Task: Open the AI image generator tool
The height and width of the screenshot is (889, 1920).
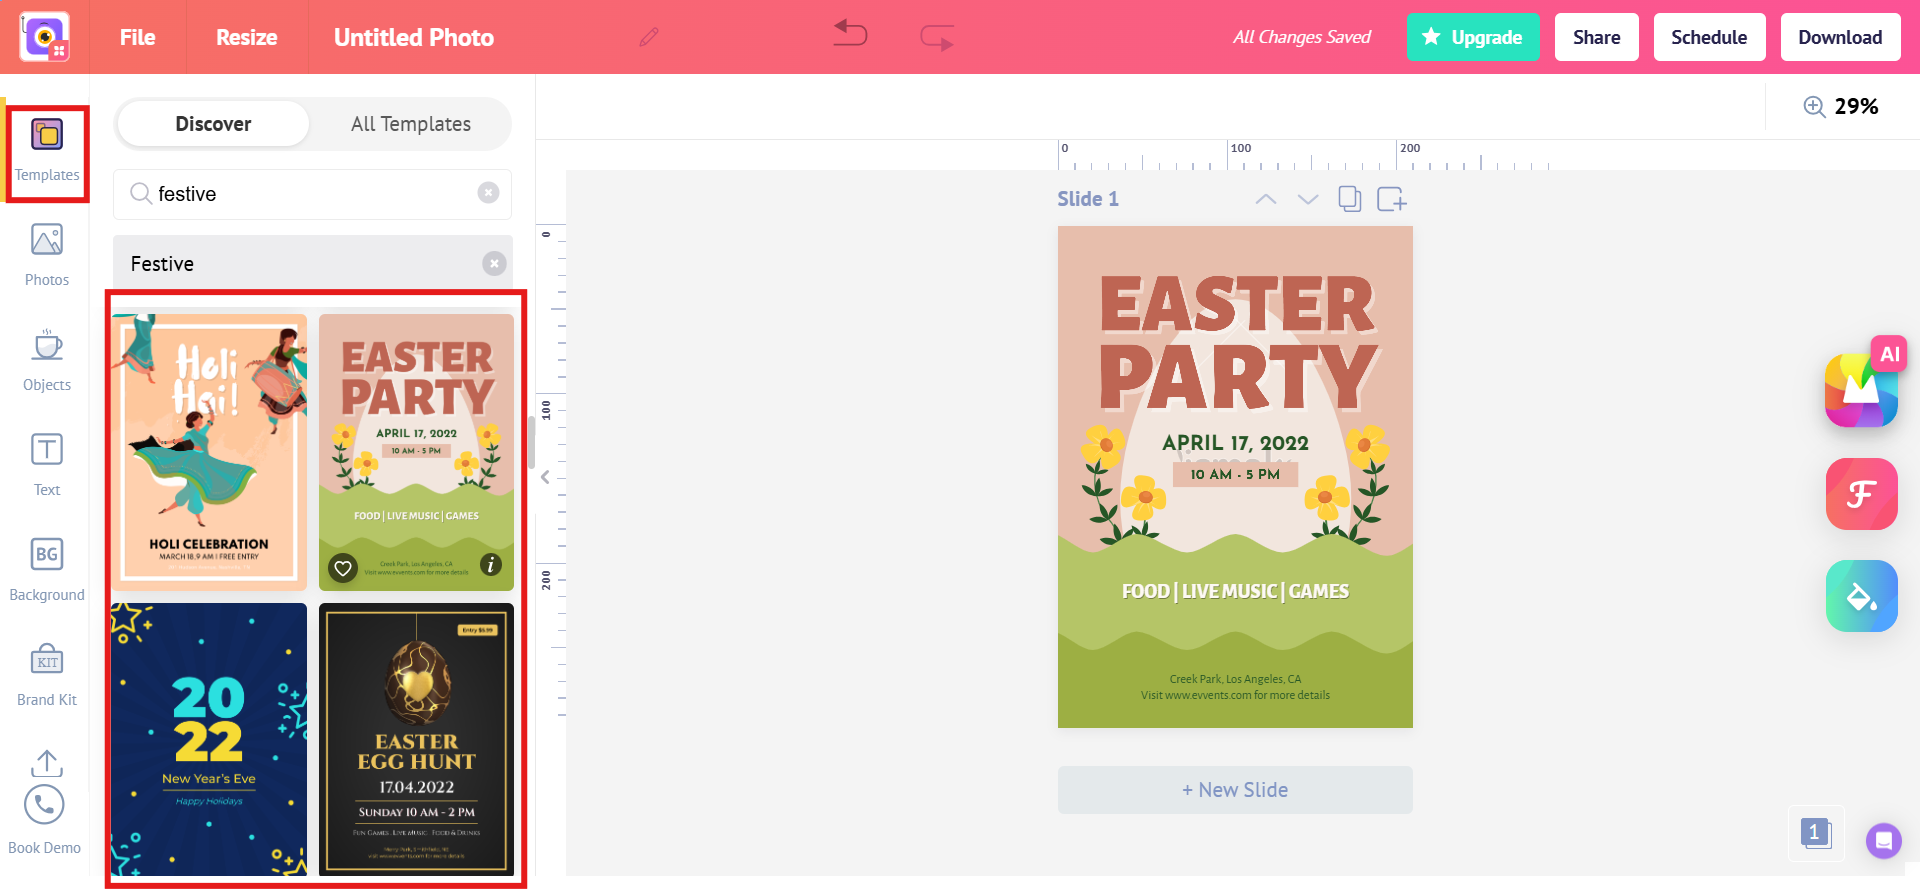Action: tap(1862, 388)
